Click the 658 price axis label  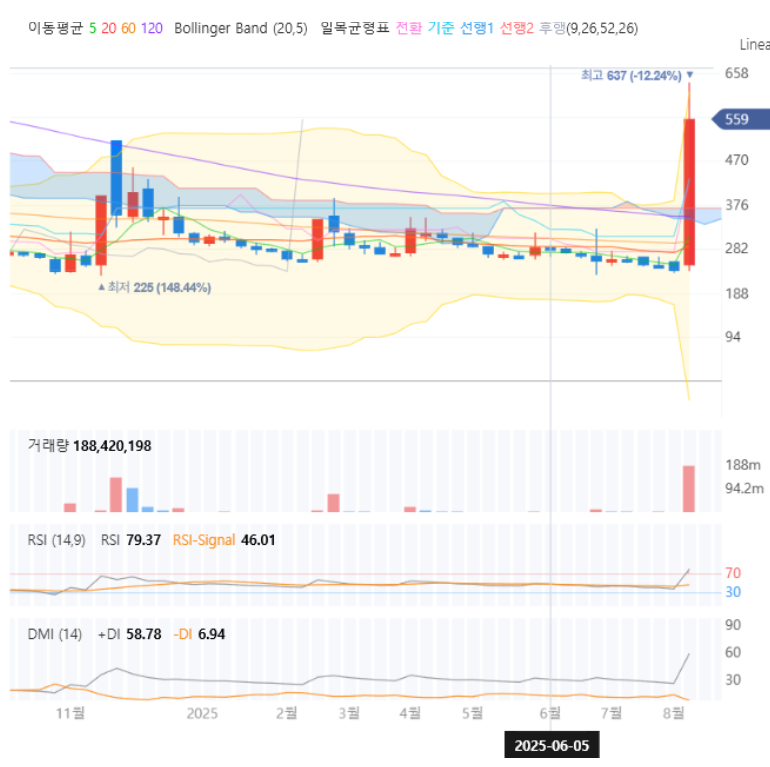737,73
